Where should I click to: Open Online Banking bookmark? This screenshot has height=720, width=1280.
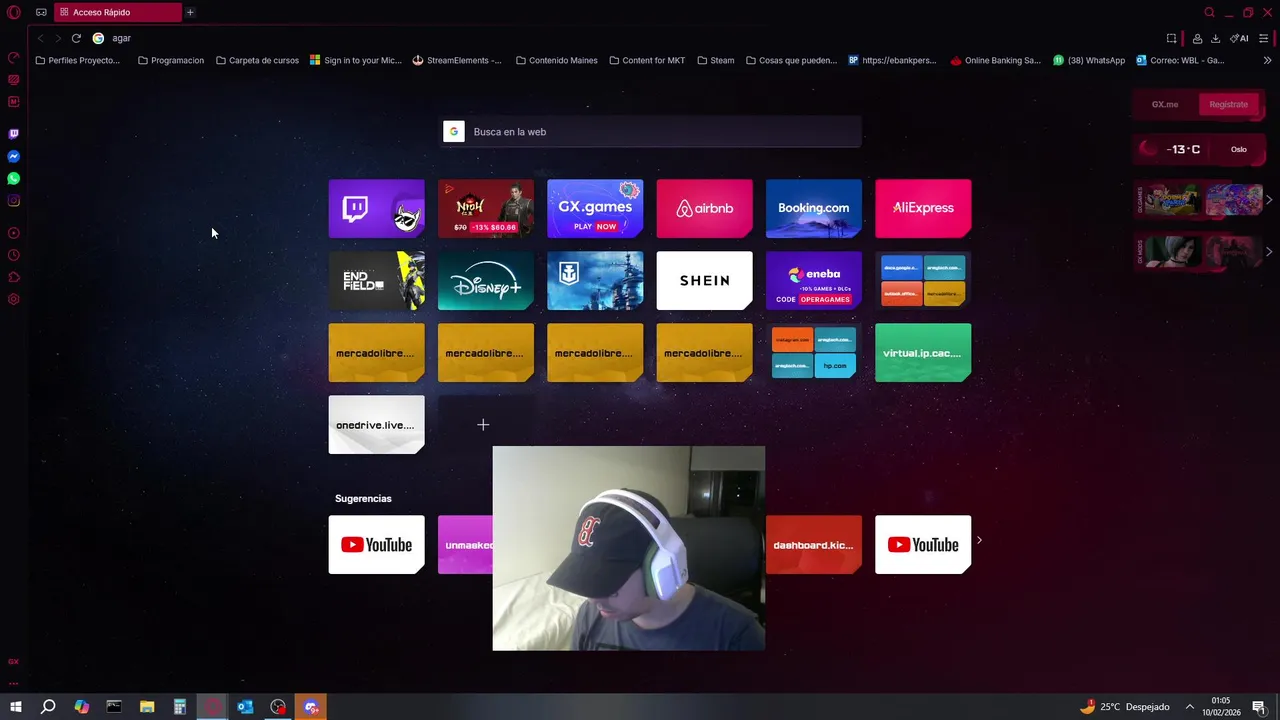pyautogui.click(x=995, y=60)
